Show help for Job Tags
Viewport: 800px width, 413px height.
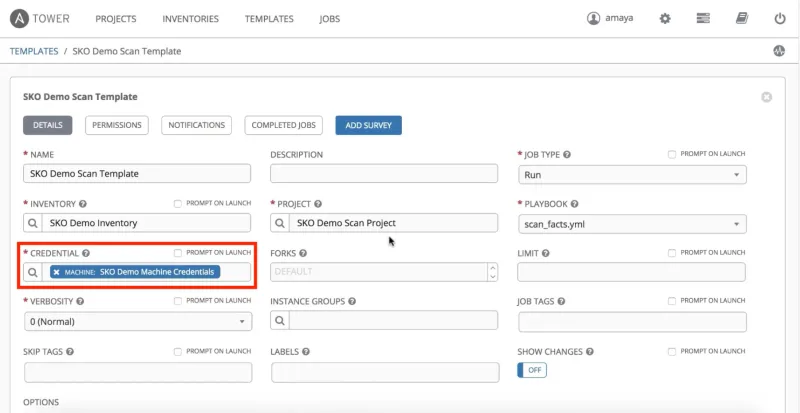coord(561,301)
